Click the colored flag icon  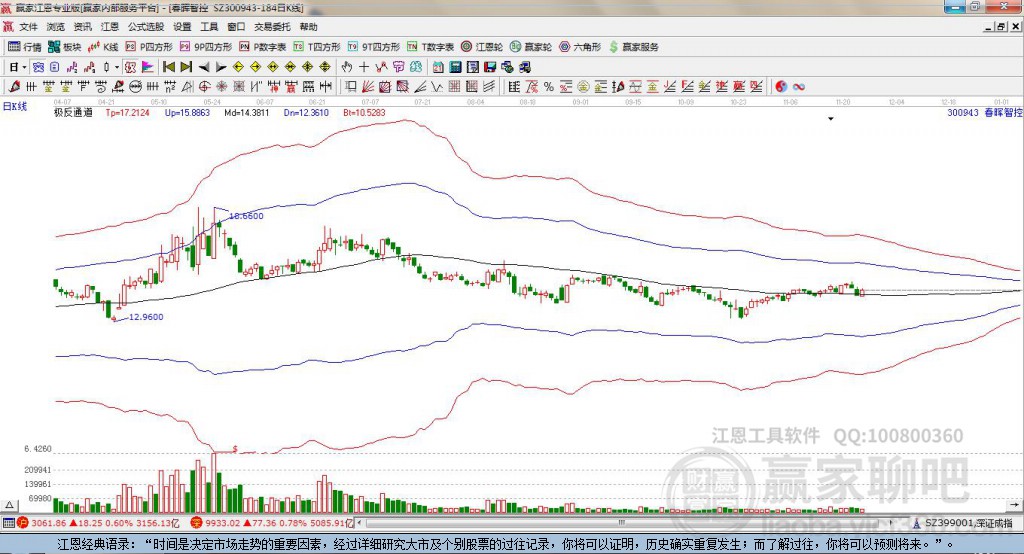click(x=148, y=67)
